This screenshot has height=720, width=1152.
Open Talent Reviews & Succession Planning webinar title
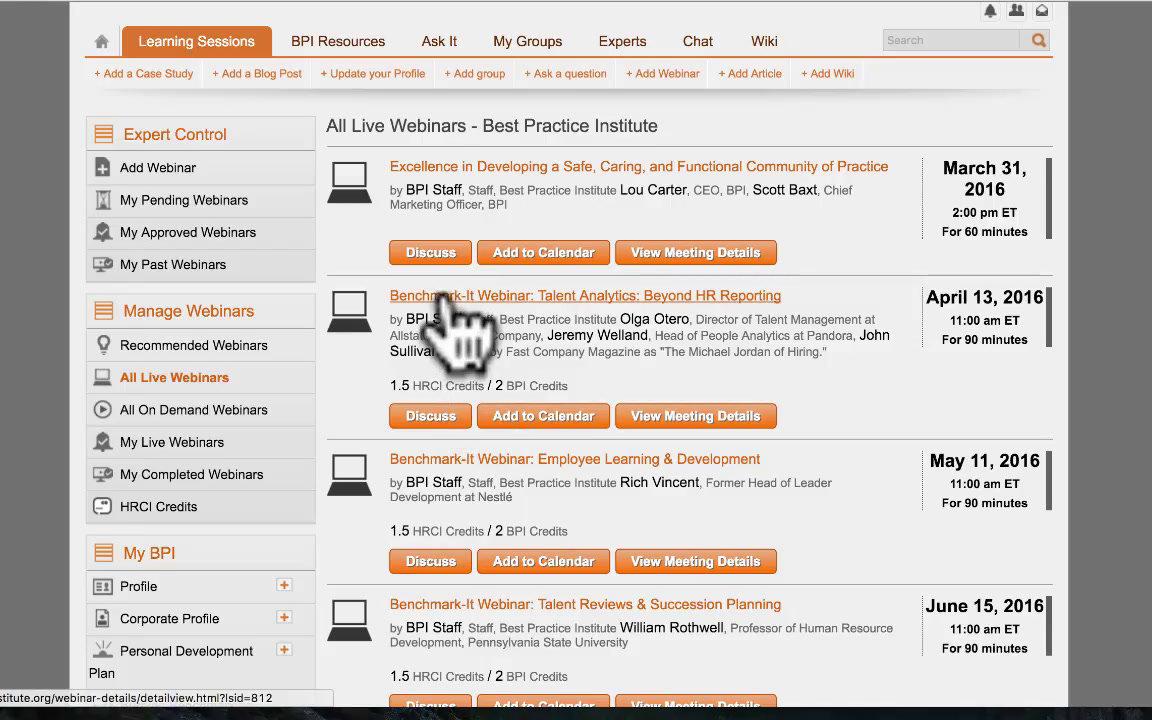(x=586, y=604)
